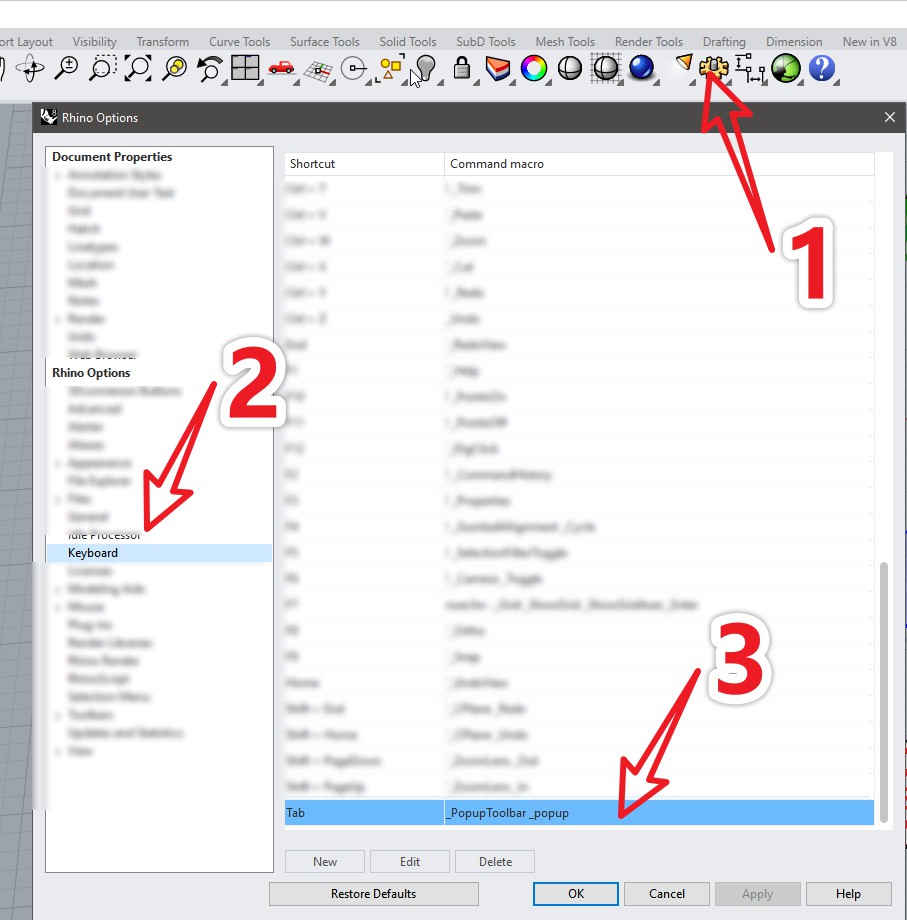The height and width of the screenshot is (920, 907).
Task: Click the circle-with-point icon
Action: 354,69
